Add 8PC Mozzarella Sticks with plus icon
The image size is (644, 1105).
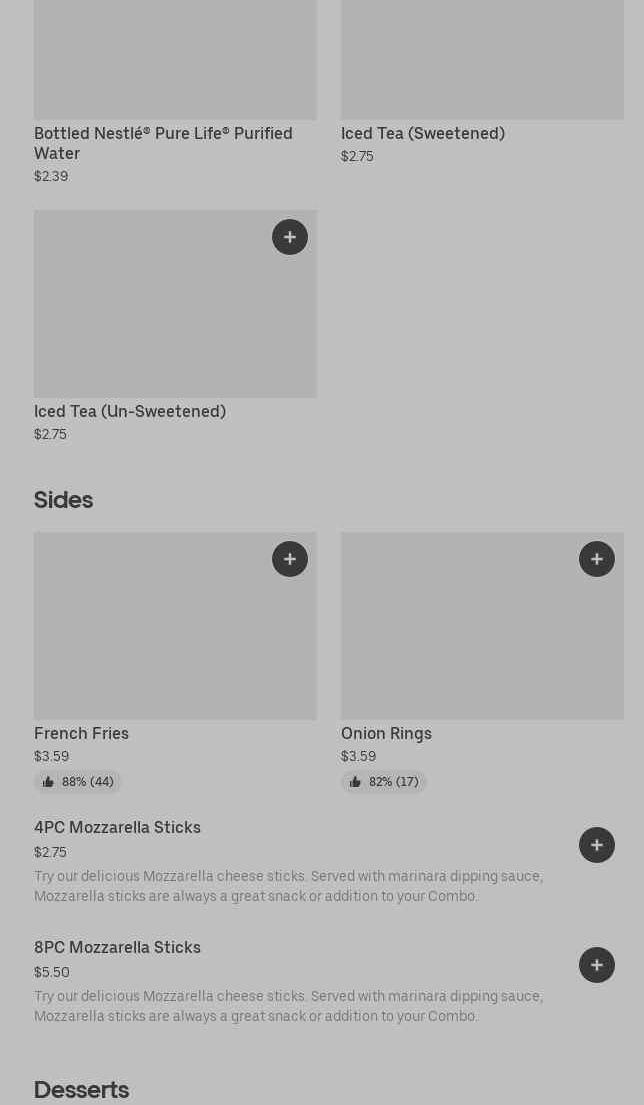pos(597,965)
